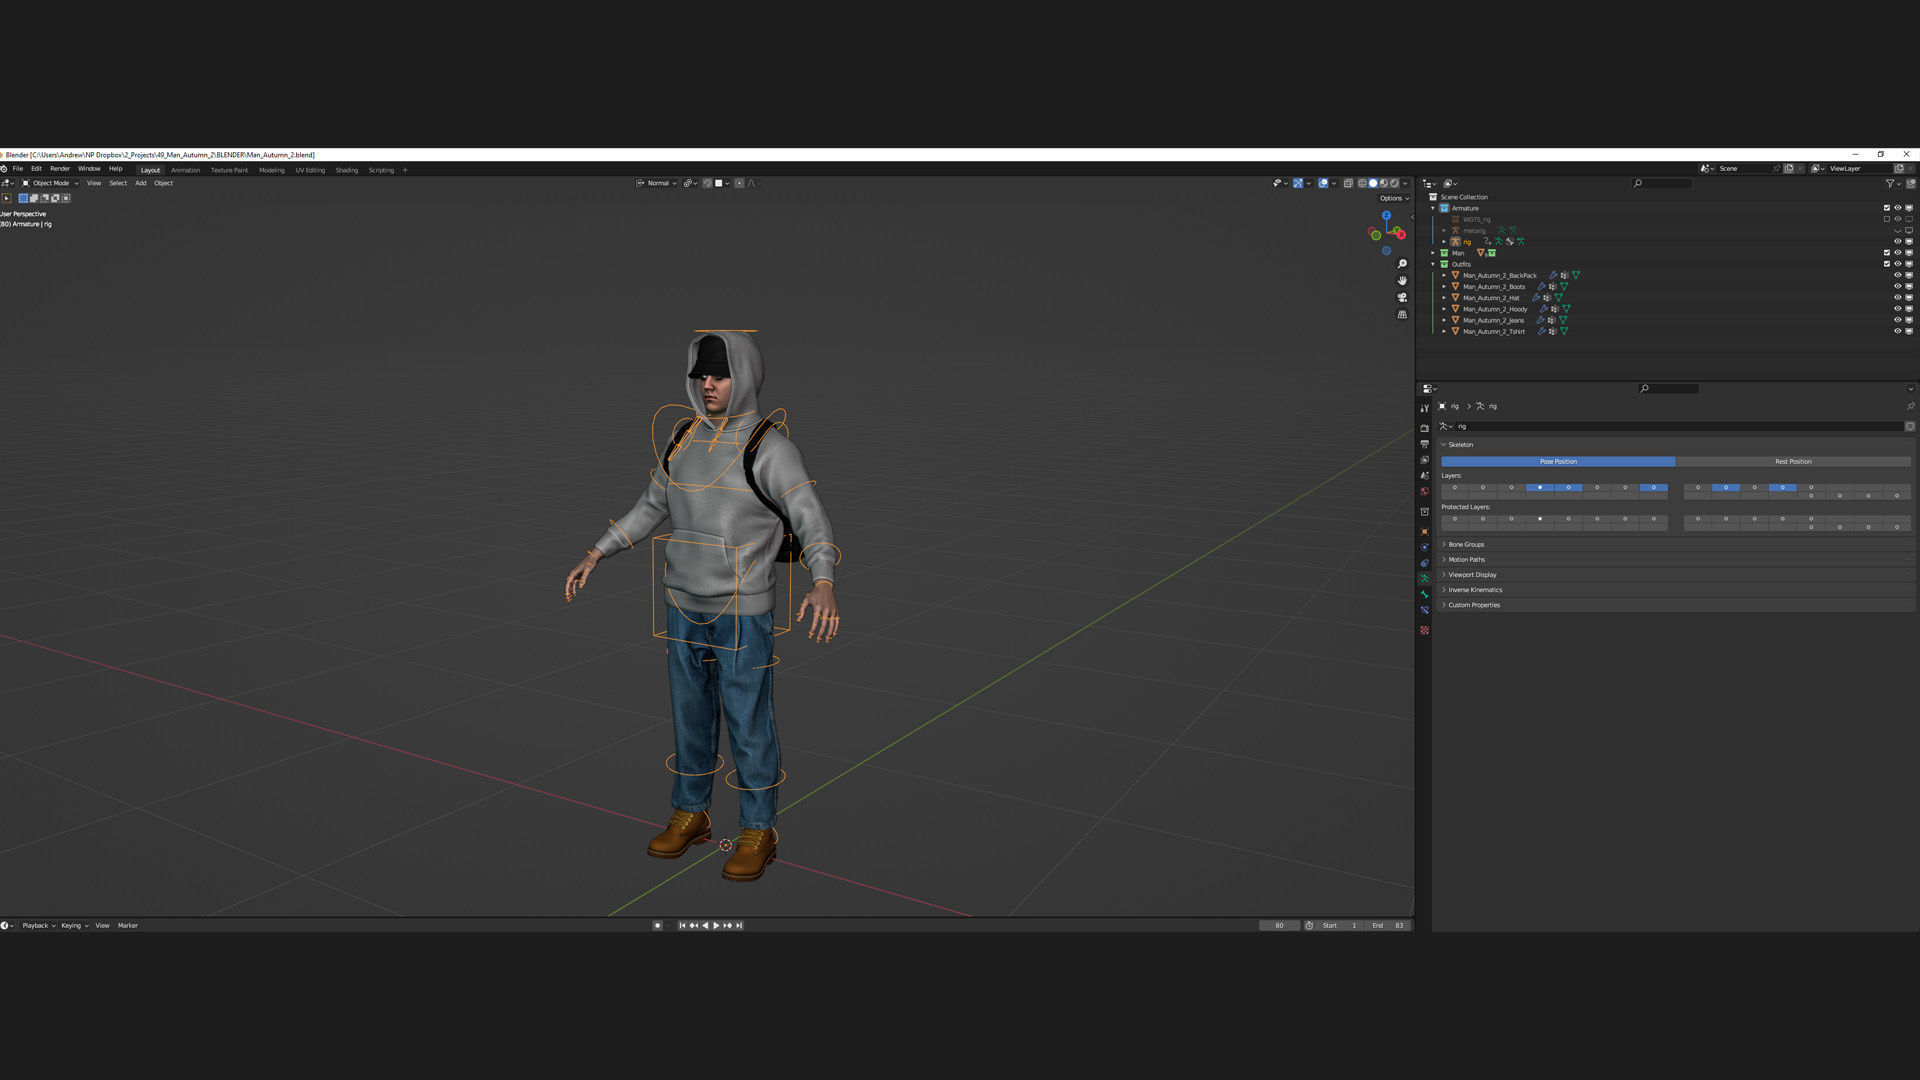Open the Output properties tab
This screenshot has width=1920, height=1080.
coord(1425,444)
